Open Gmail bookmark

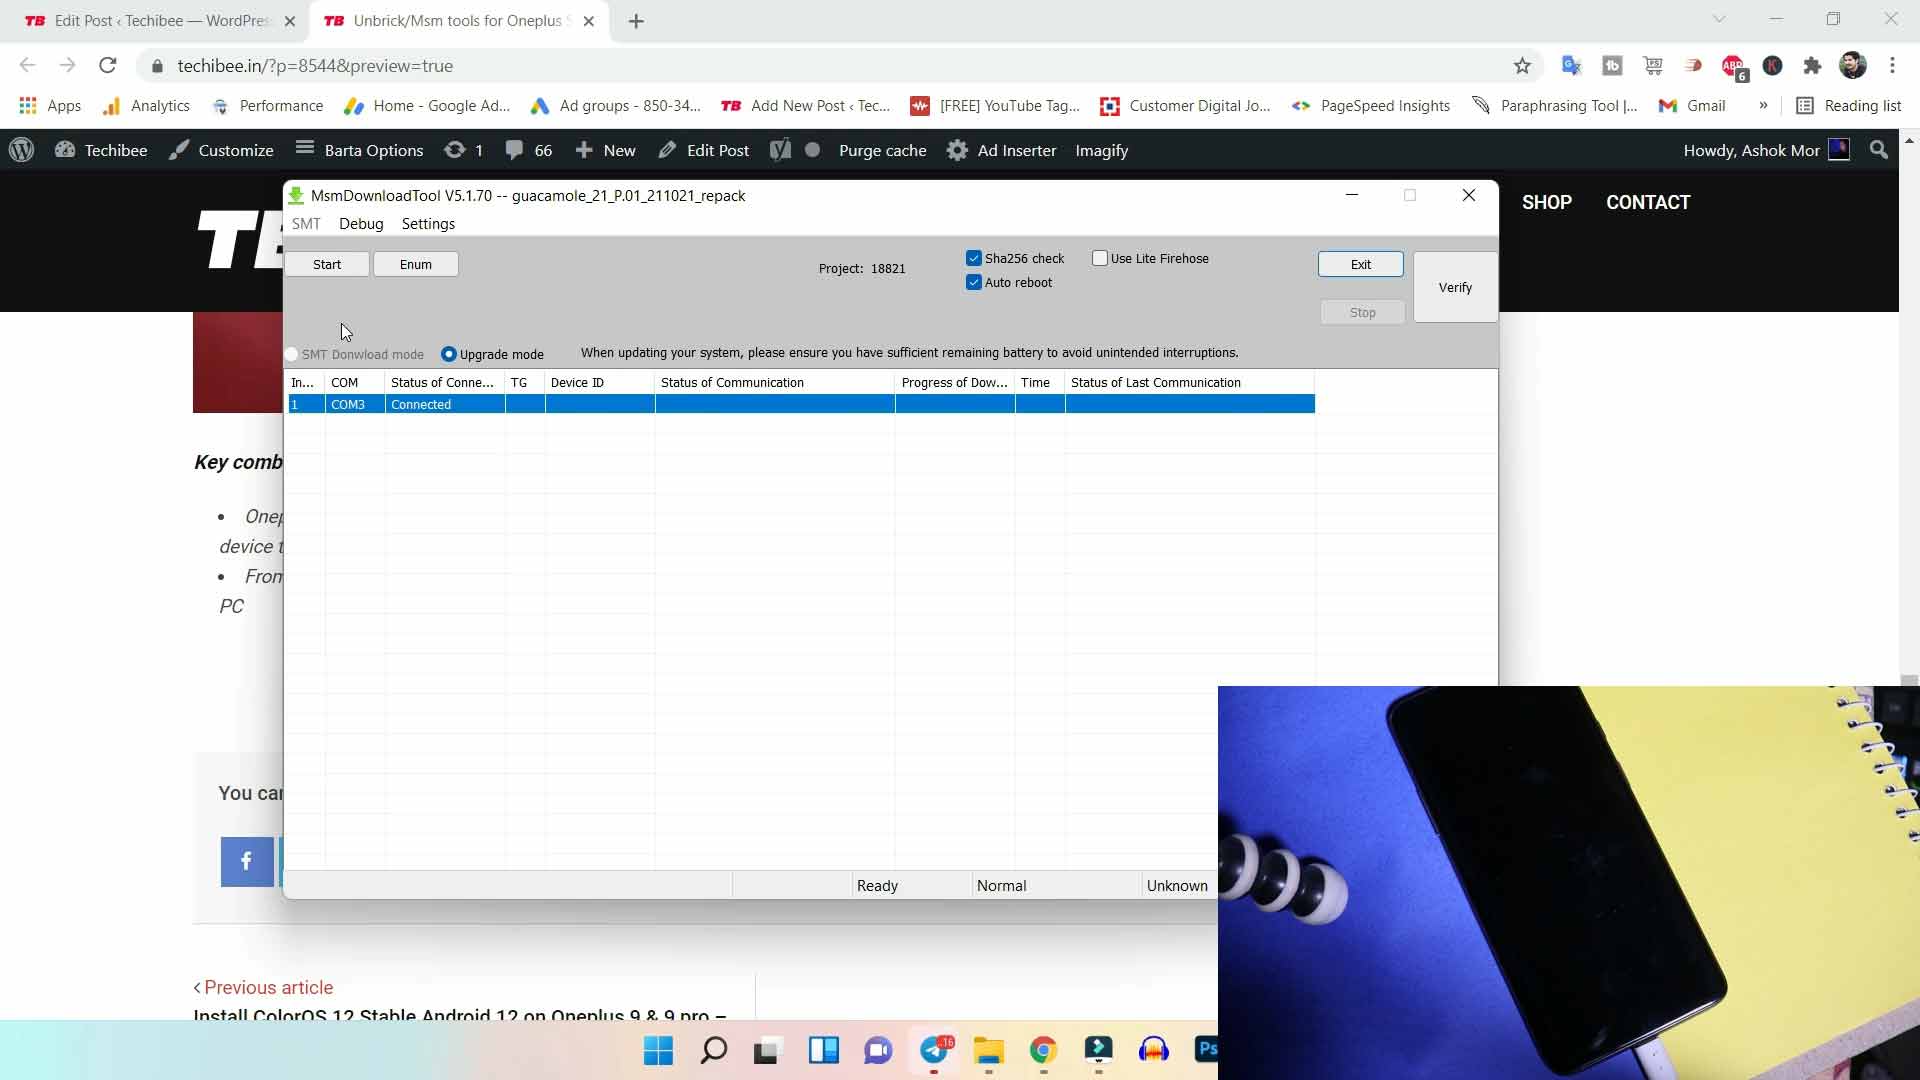pos(1692,106)
